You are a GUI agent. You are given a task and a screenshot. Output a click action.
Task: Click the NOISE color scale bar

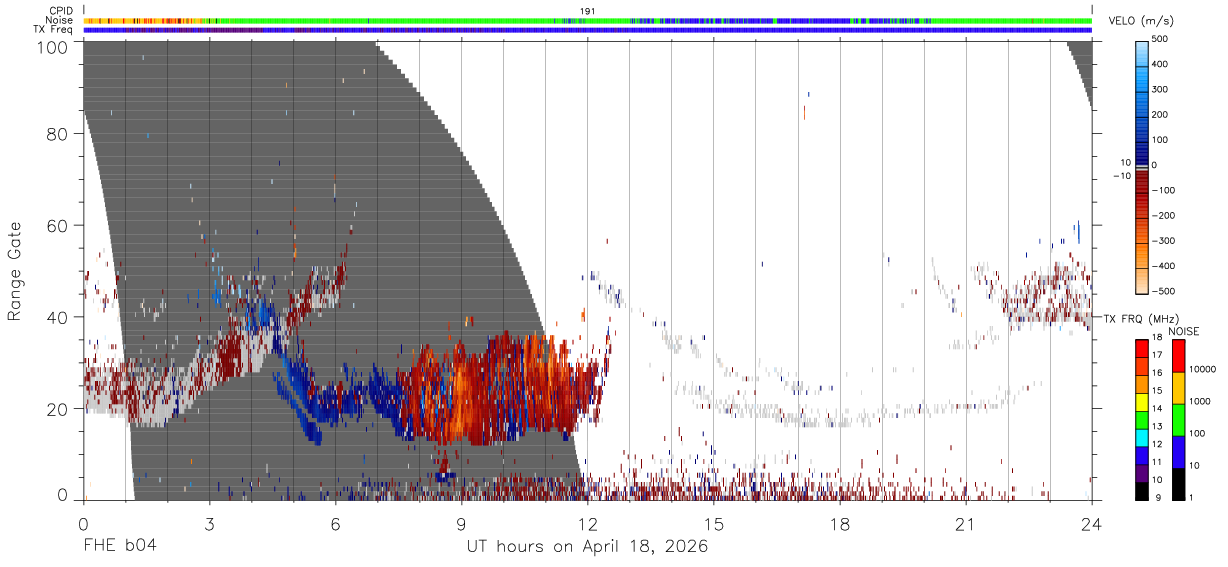pyautogui.click(x=1178, y=419)
